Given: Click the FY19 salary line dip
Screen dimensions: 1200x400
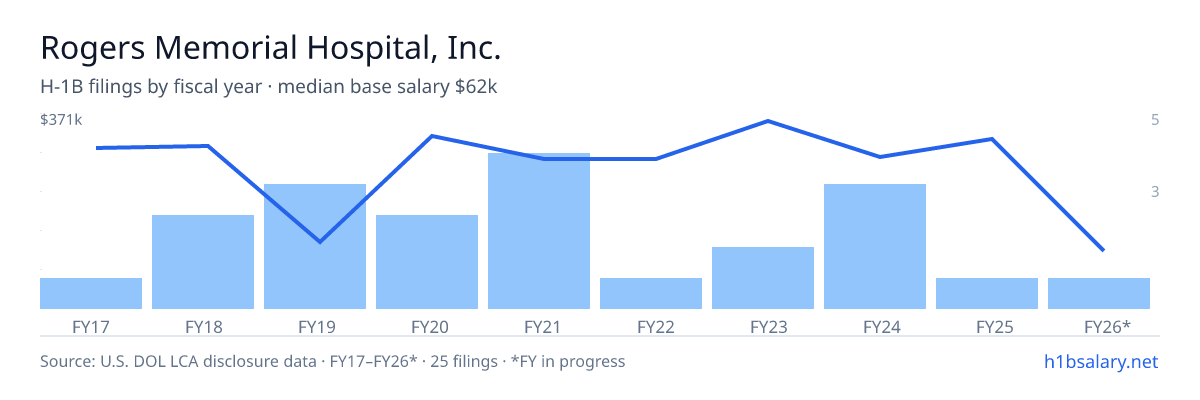Looking at the screenshot, I should [x=319, y=242].
